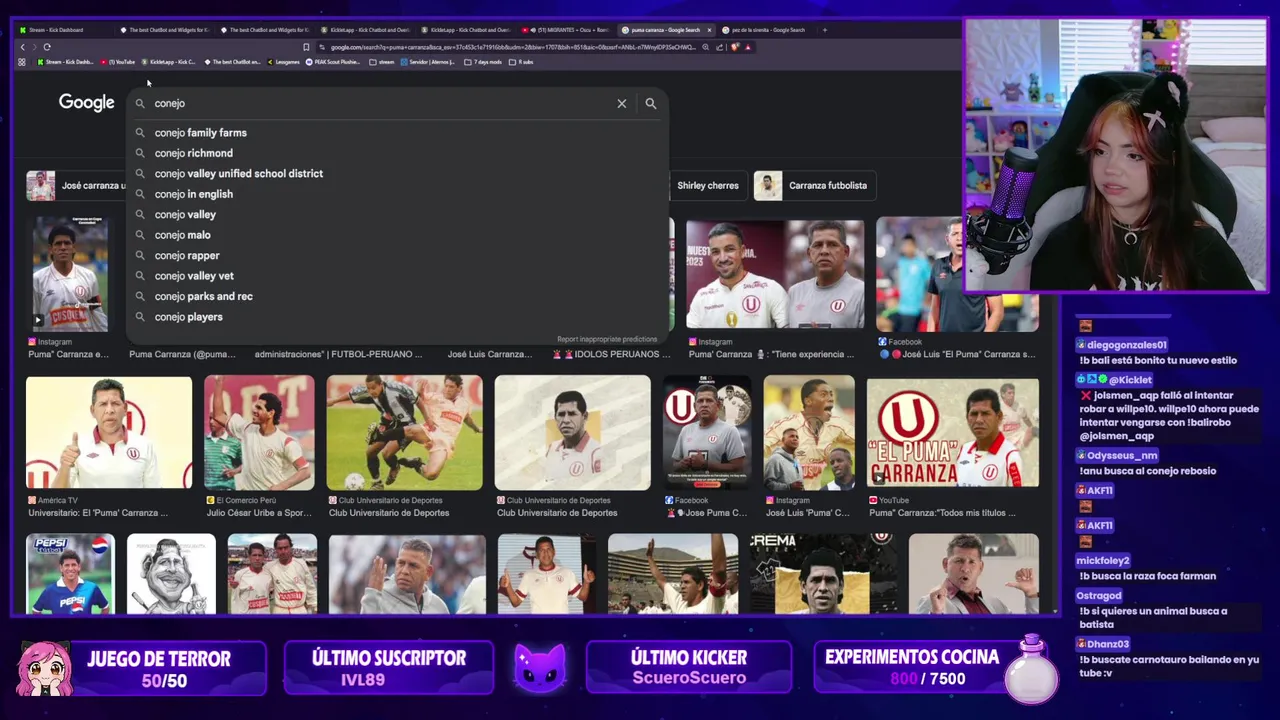Expand the 7 days mods bookmarks folder

click(x=483, y=62)
